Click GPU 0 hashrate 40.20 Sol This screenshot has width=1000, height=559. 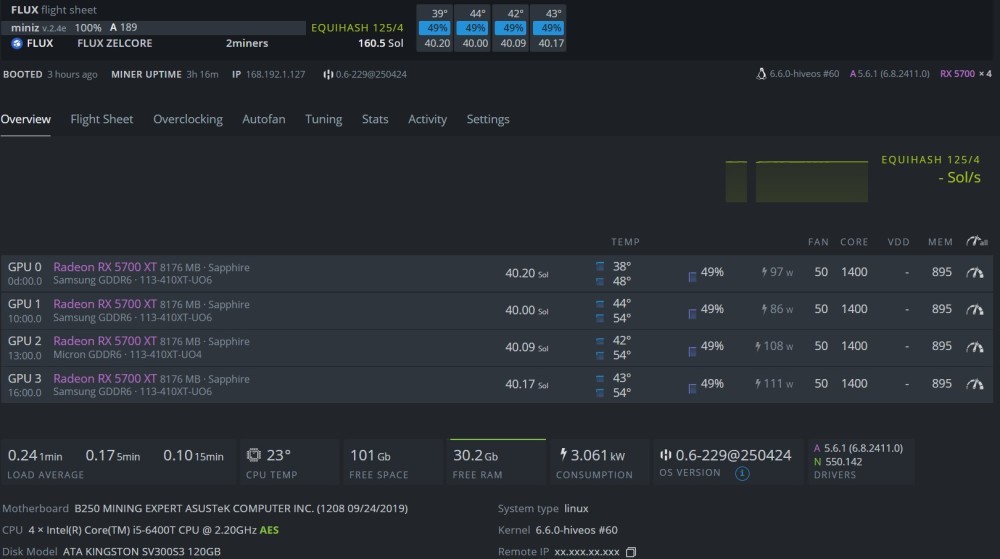pos(527,273)
